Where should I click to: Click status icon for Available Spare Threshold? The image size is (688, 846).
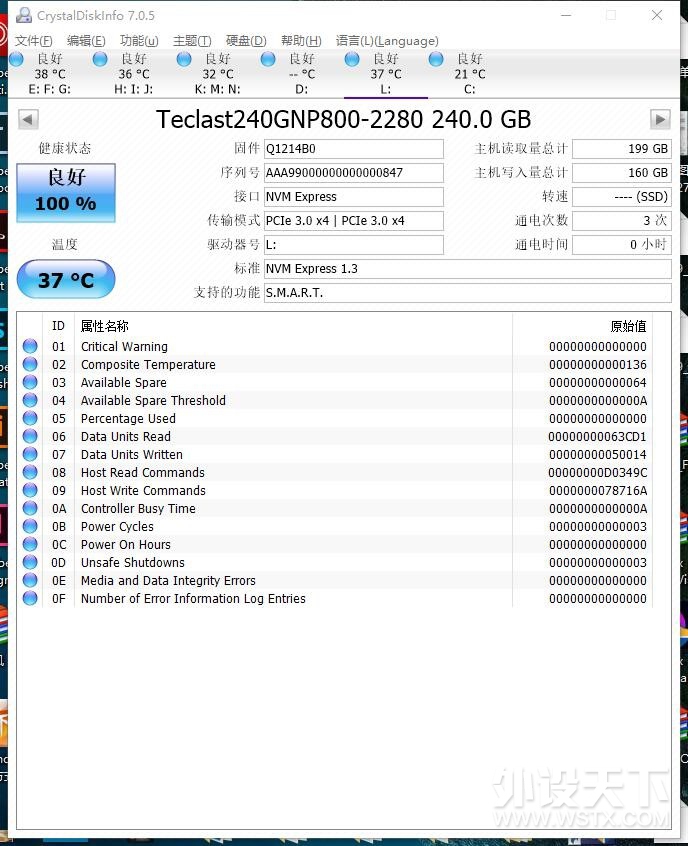point(30,400)
